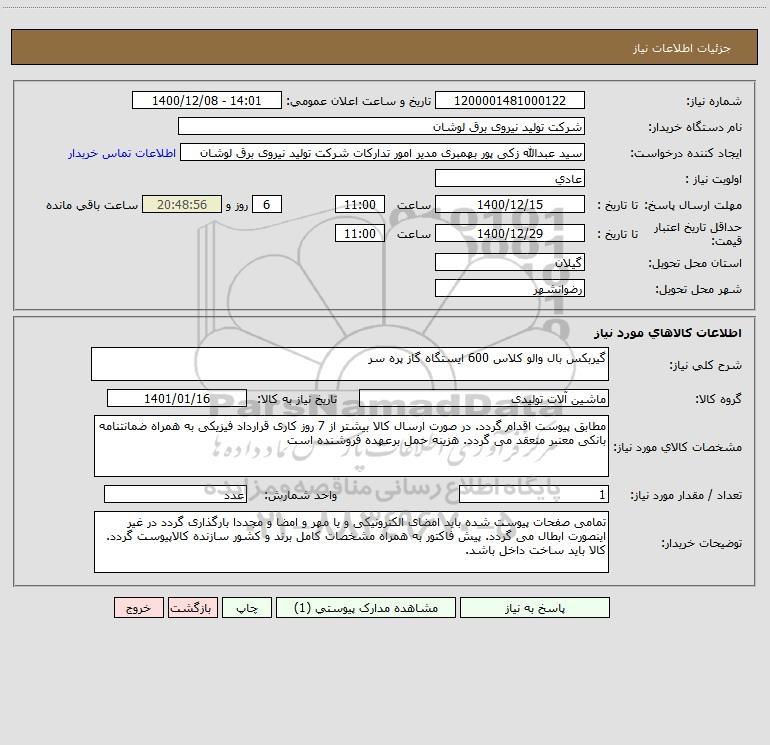
Task: Click the 11:00 time field beside 1400/12/15
Action: click(x=359, y=204)
